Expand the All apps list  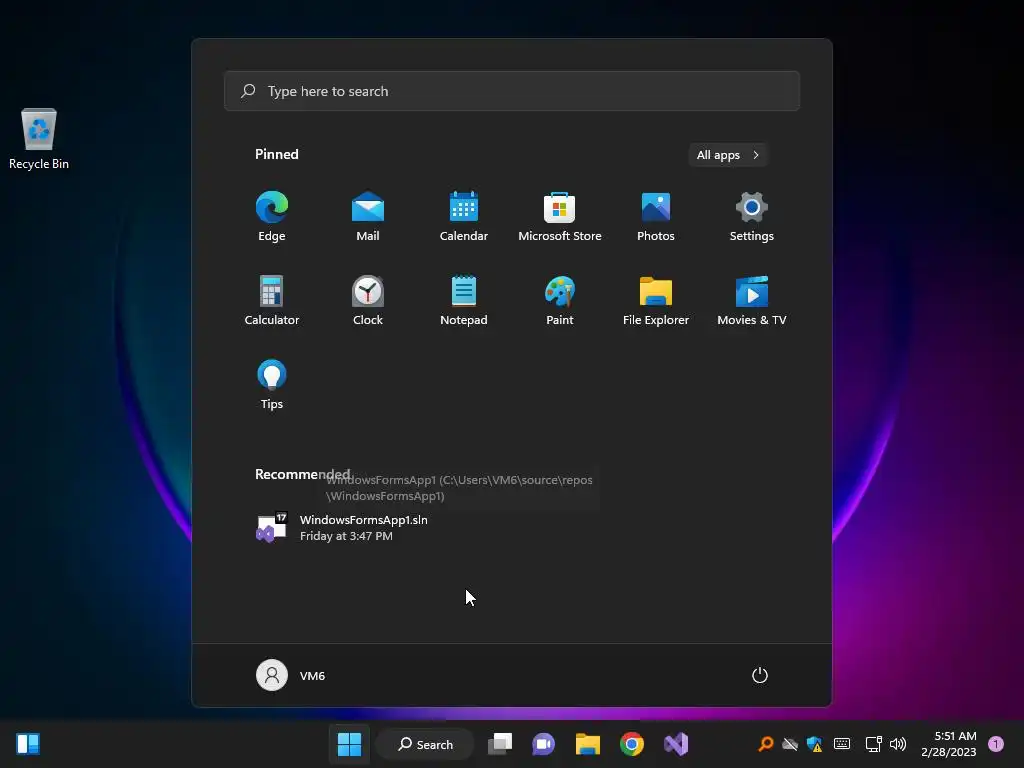(728, 155)
